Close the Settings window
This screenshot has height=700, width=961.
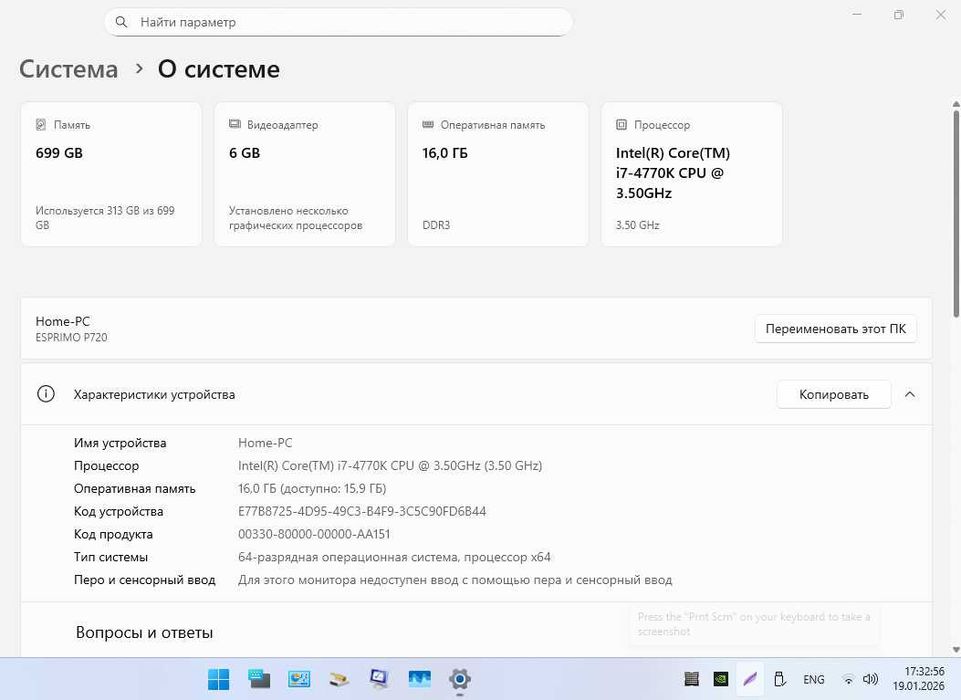941,14
